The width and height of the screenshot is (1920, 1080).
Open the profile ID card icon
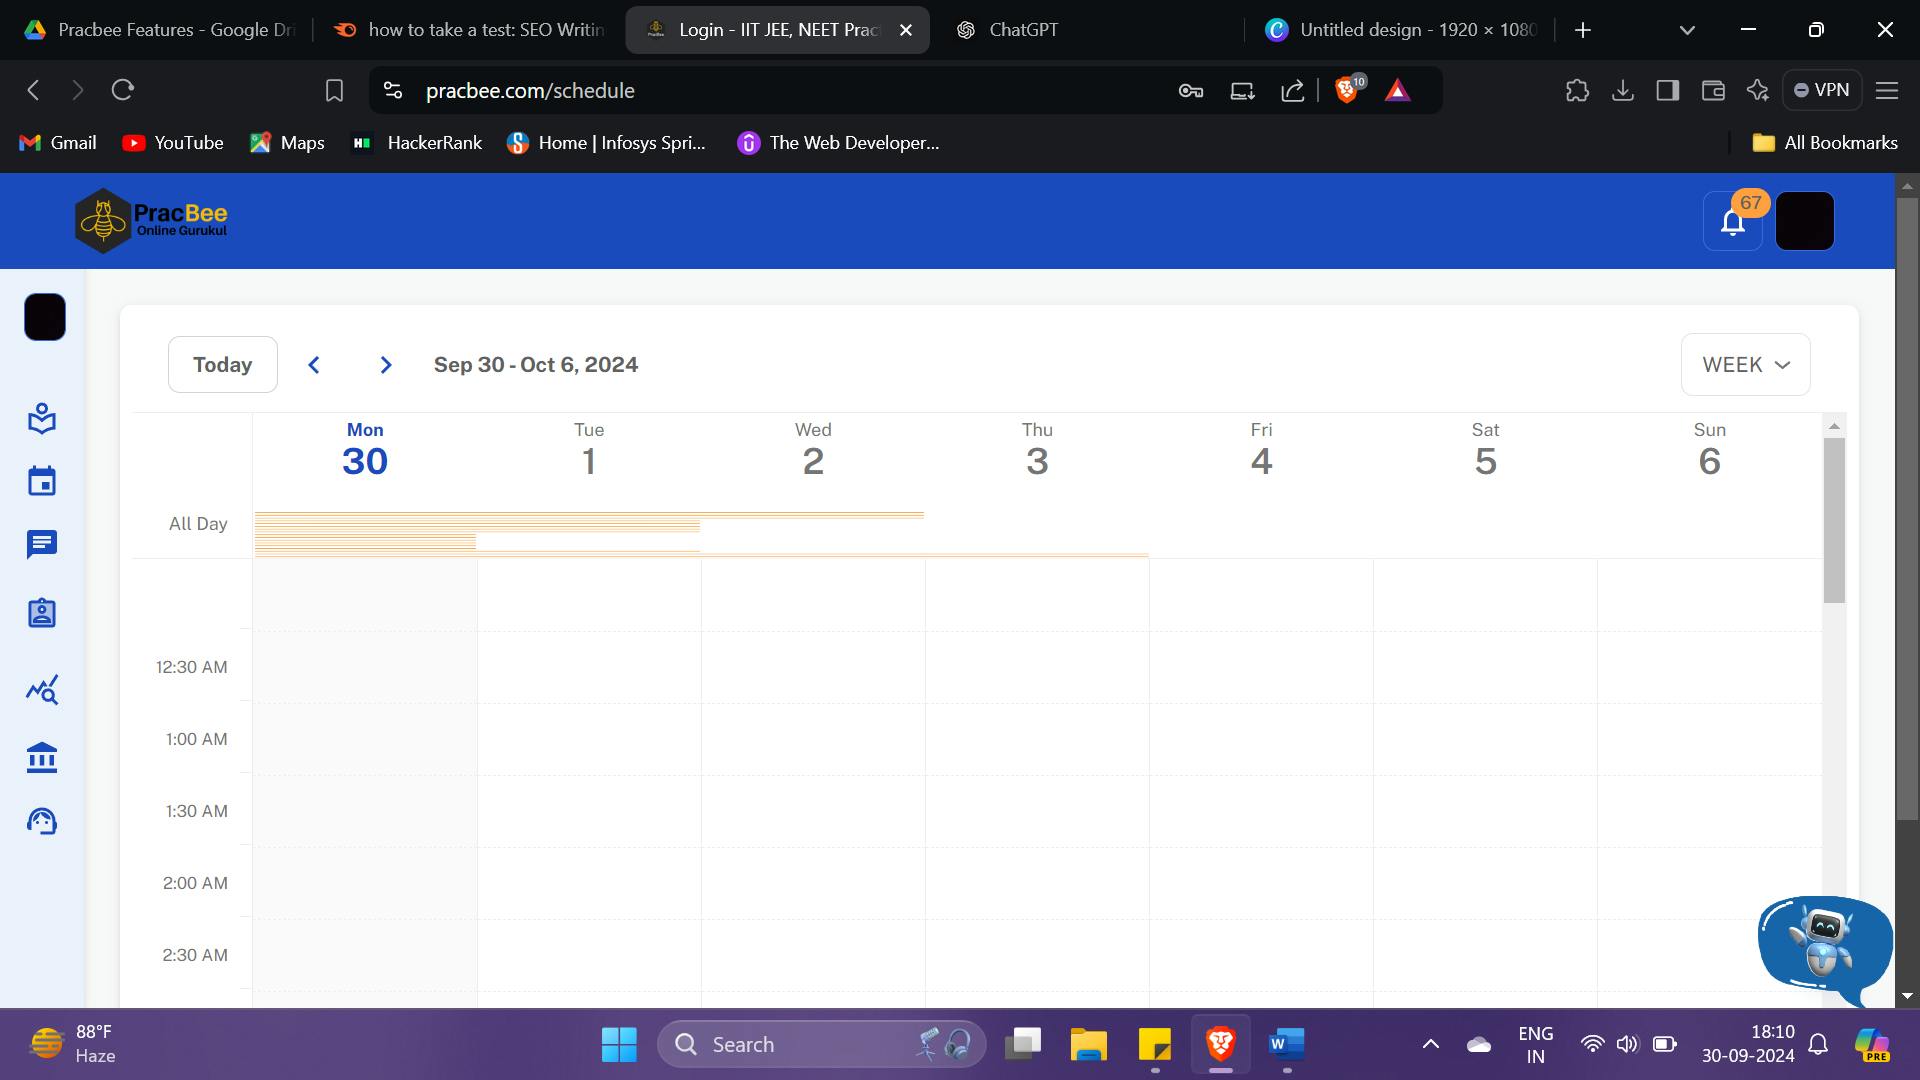click(x=41, y=613)
